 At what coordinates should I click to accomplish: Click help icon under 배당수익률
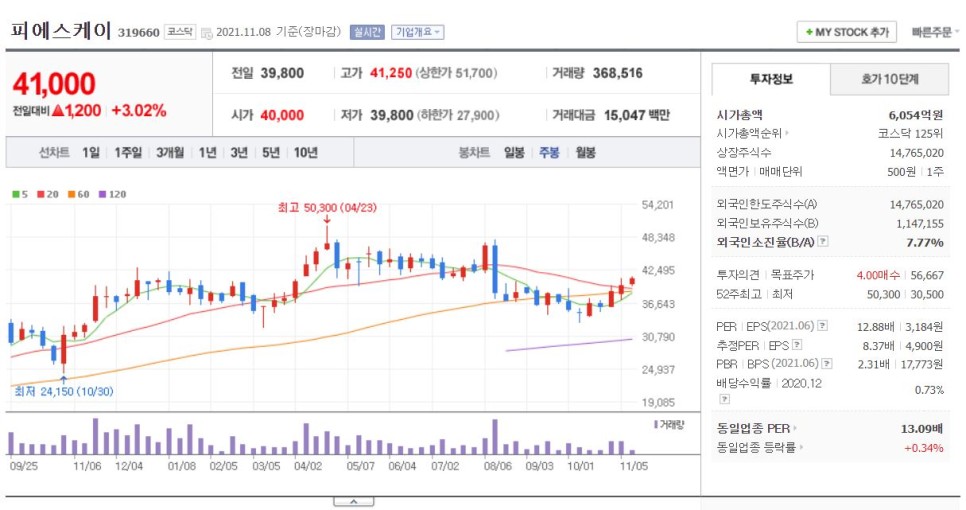pyautogui.click(x=724, y=399)
